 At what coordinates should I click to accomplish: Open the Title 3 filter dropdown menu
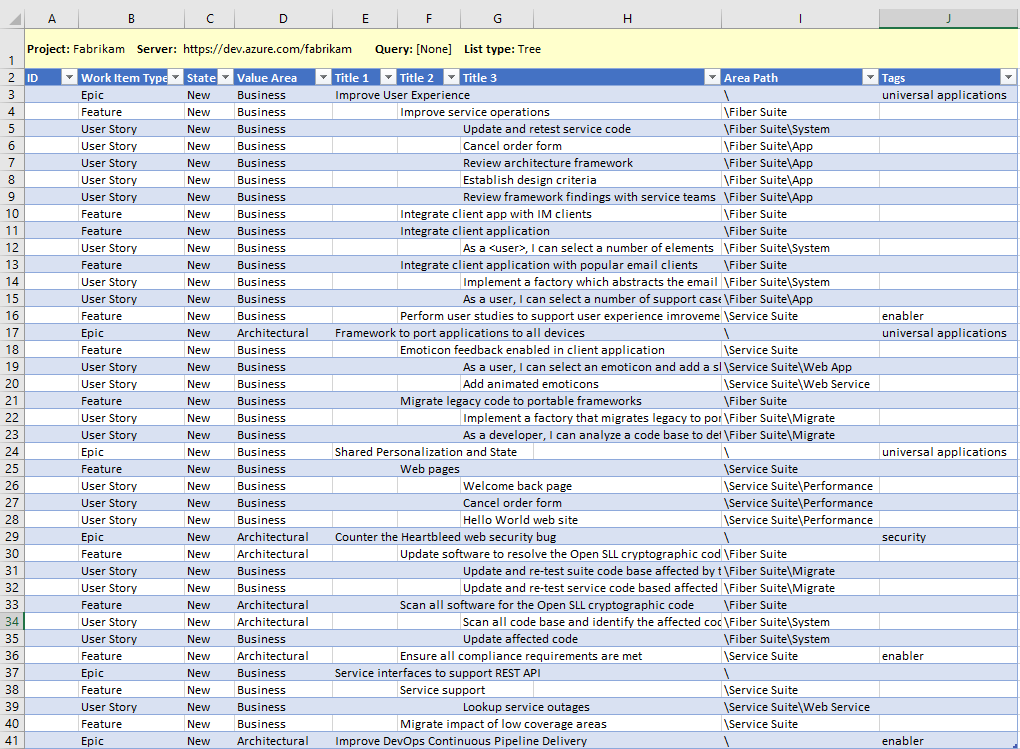pos(712,77)
